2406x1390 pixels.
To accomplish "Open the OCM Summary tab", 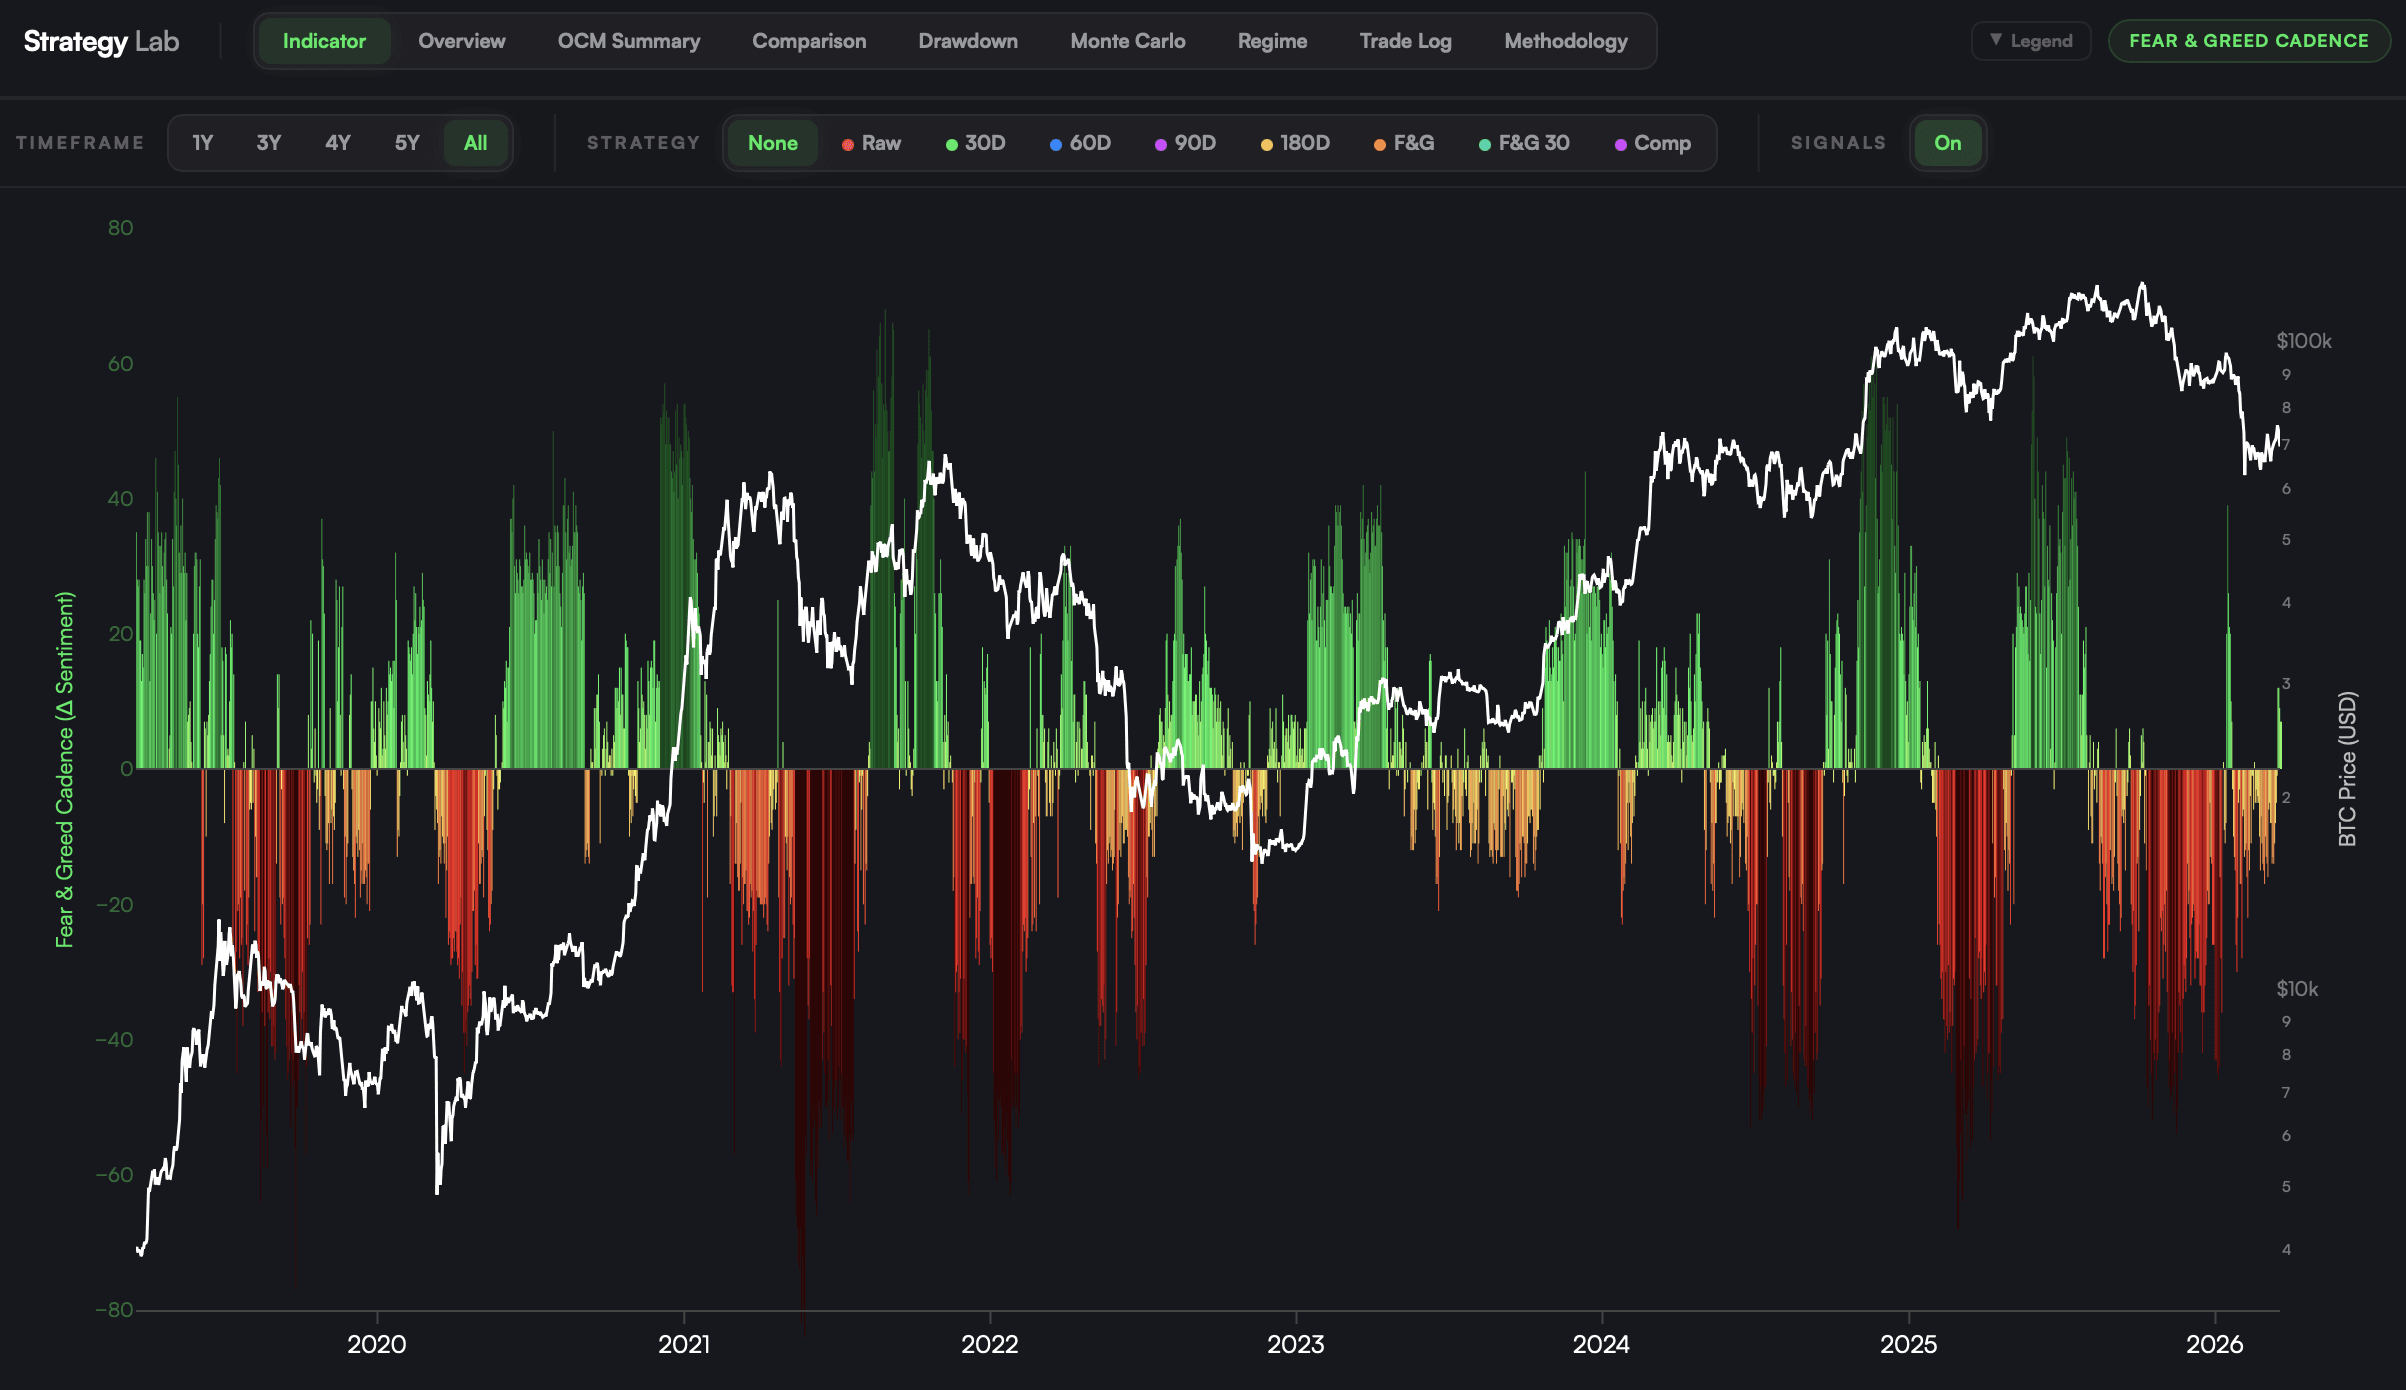I will (629, 41).
